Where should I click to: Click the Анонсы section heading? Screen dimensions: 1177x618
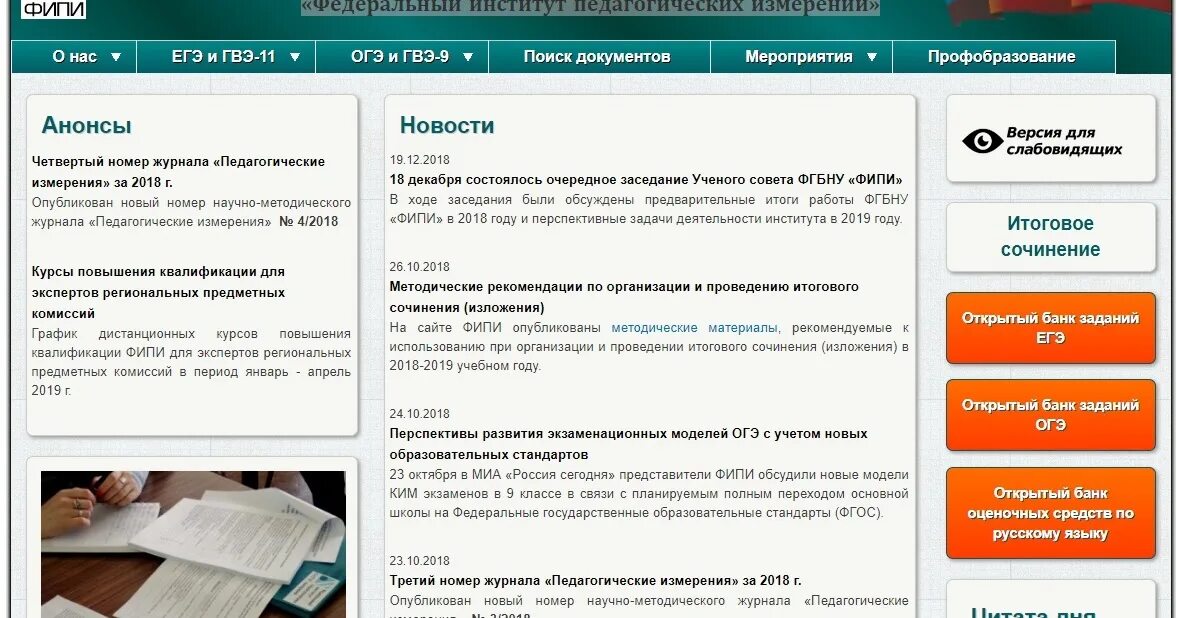pos(86,125)
